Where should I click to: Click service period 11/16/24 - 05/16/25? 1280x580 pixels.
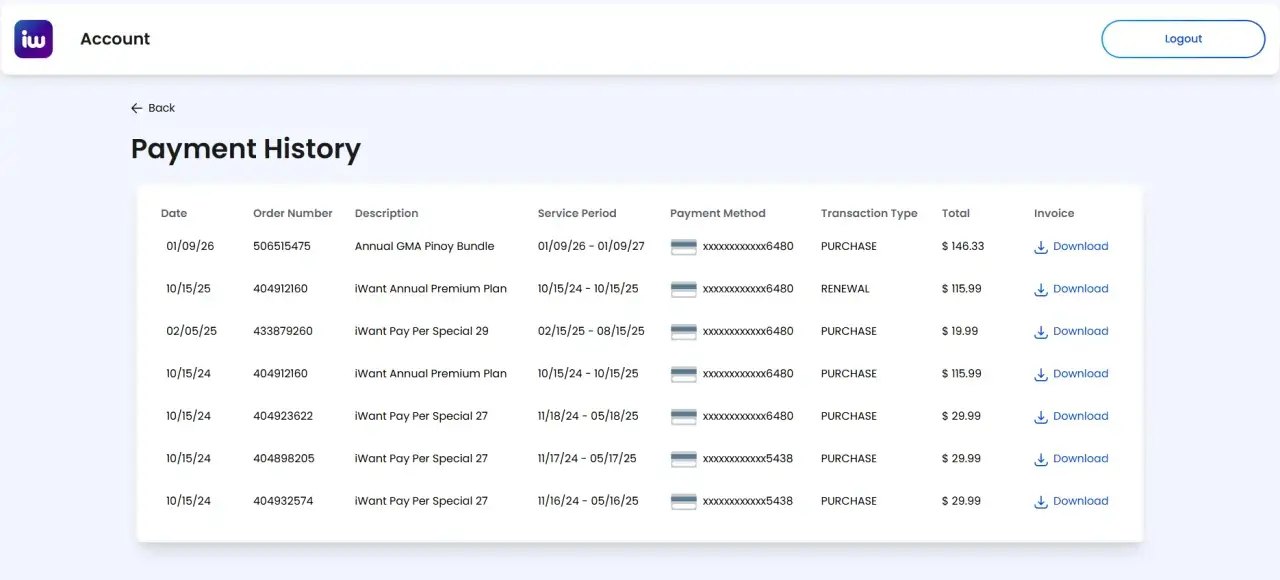pos(588,501)
